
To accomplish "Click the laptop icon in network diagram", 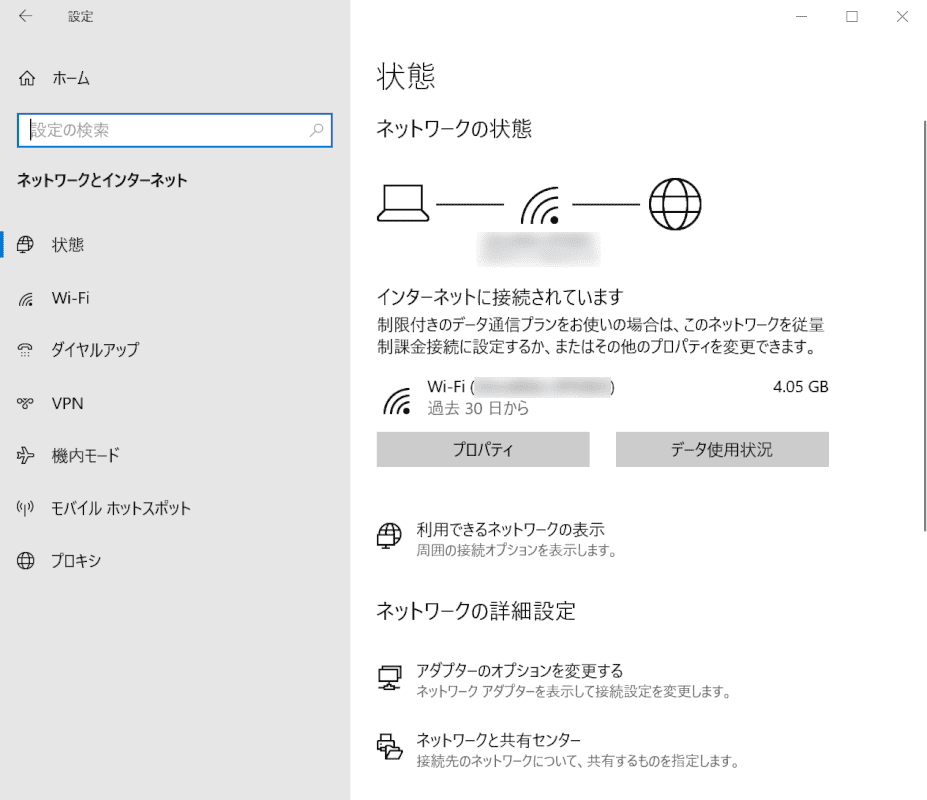I will pos(403,203).
